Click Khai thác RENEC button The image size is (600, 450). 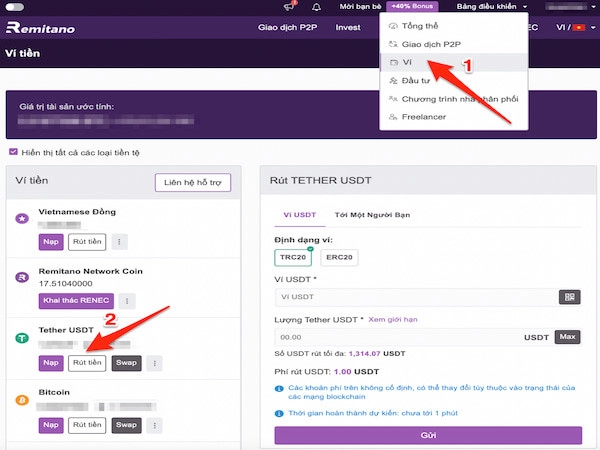(76, 301)
